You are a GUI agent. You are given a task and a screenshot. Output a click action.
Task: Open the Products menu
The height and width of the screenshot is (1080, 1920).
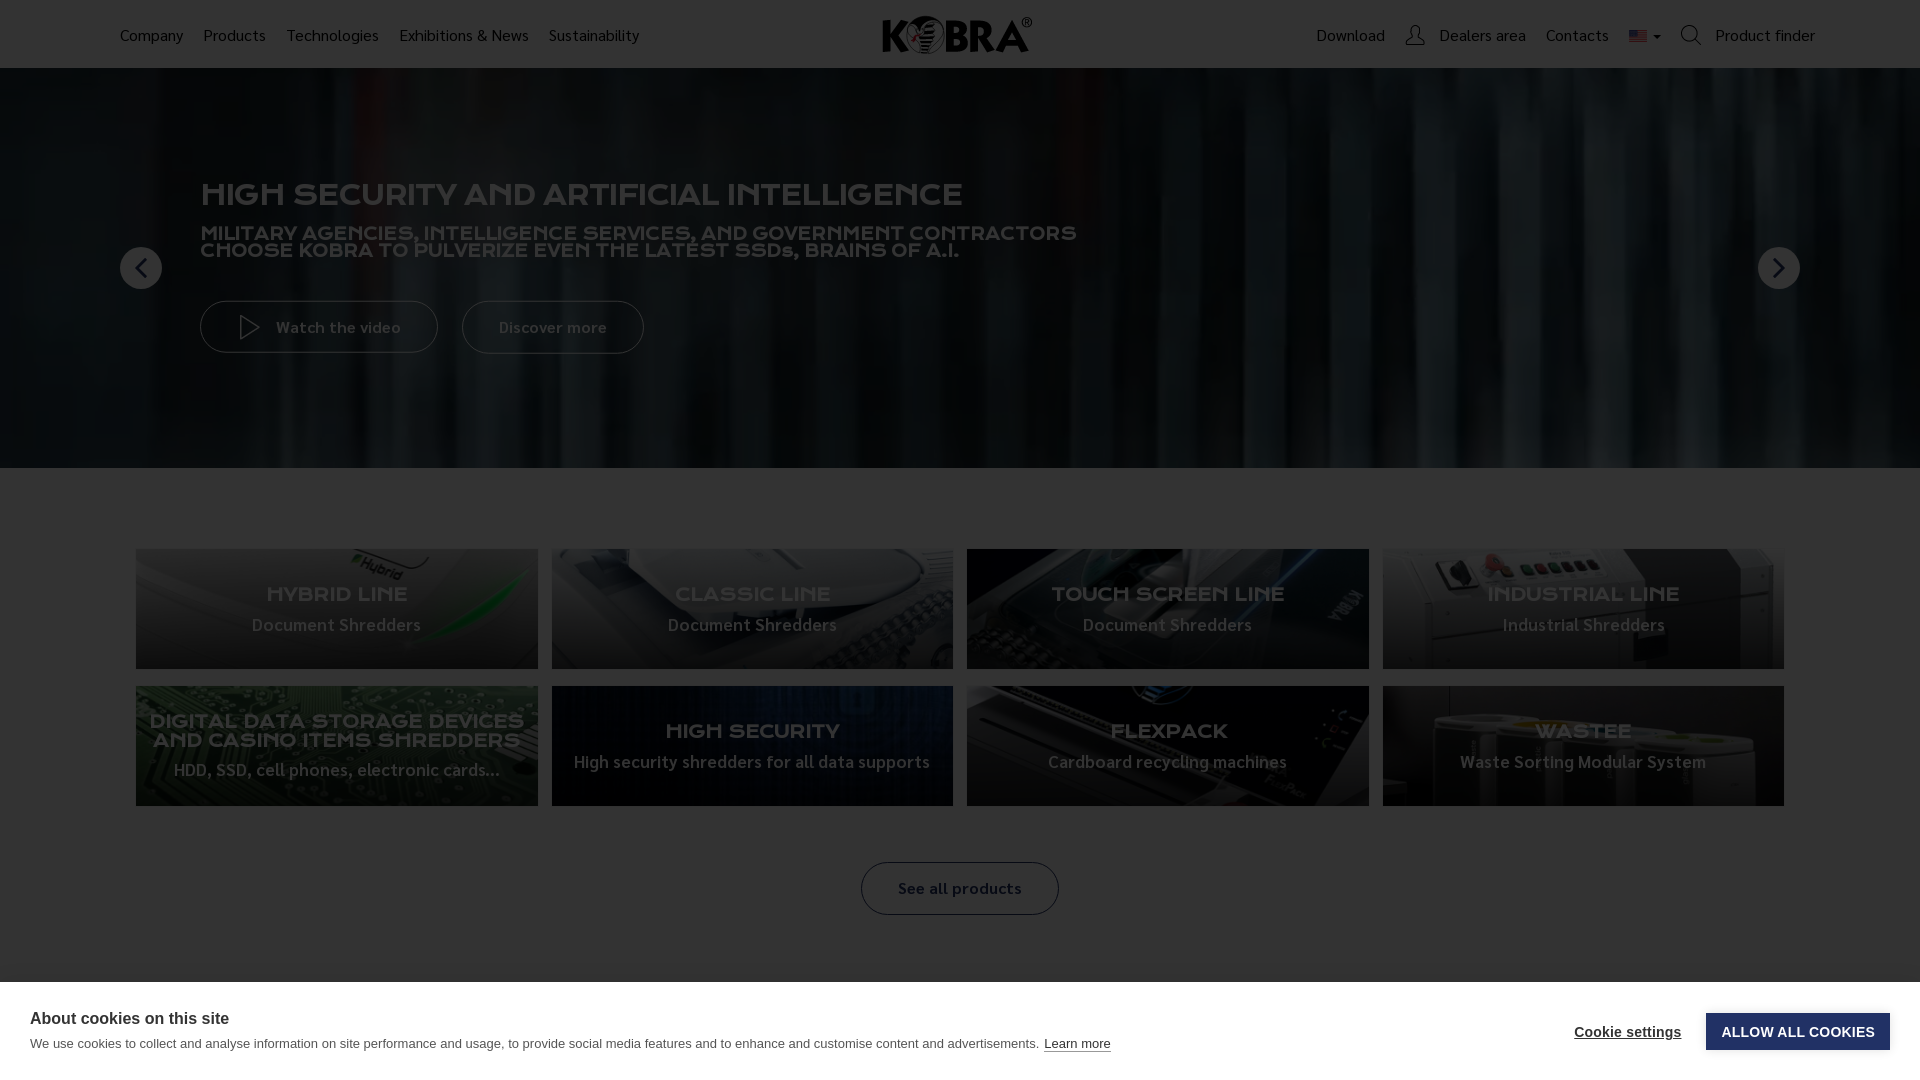[x=234, y=35]
